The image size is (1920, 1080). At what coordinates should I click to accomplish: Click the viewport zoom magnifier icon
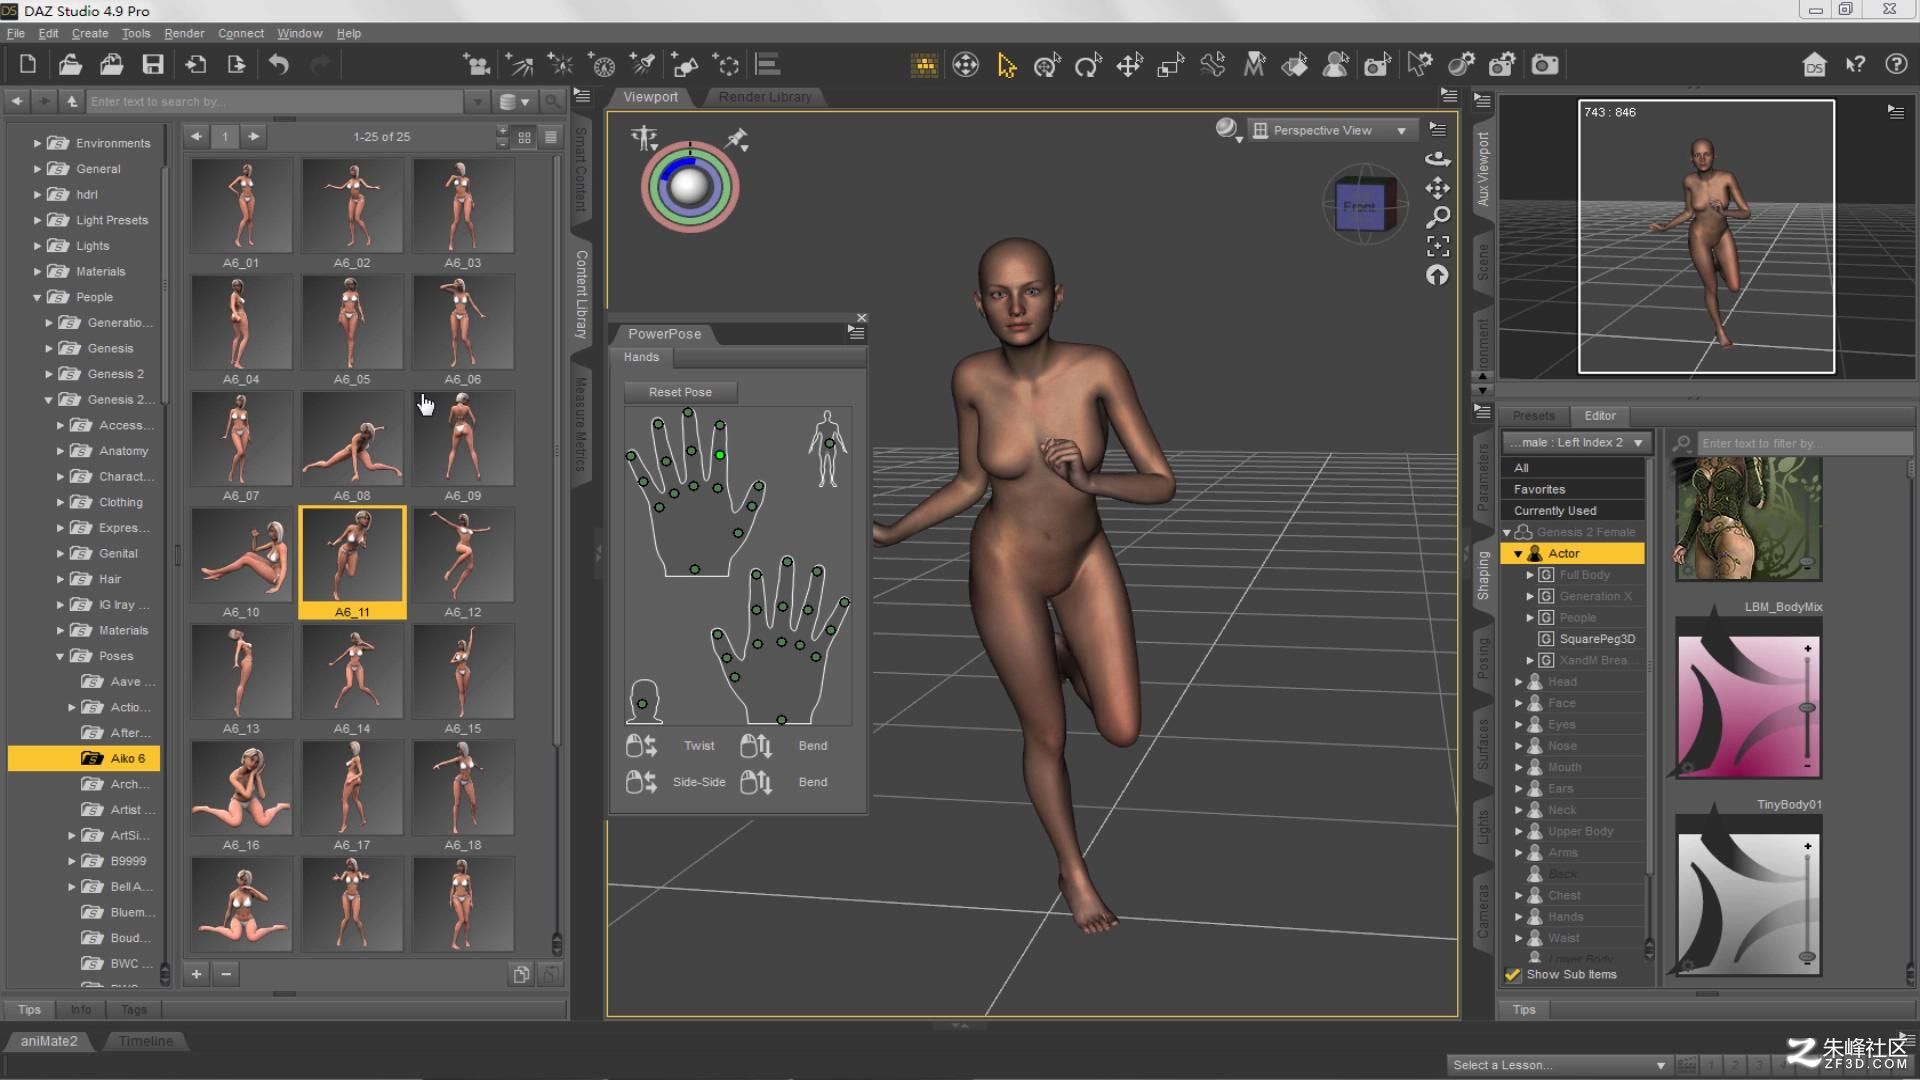tap(1438, 217)
